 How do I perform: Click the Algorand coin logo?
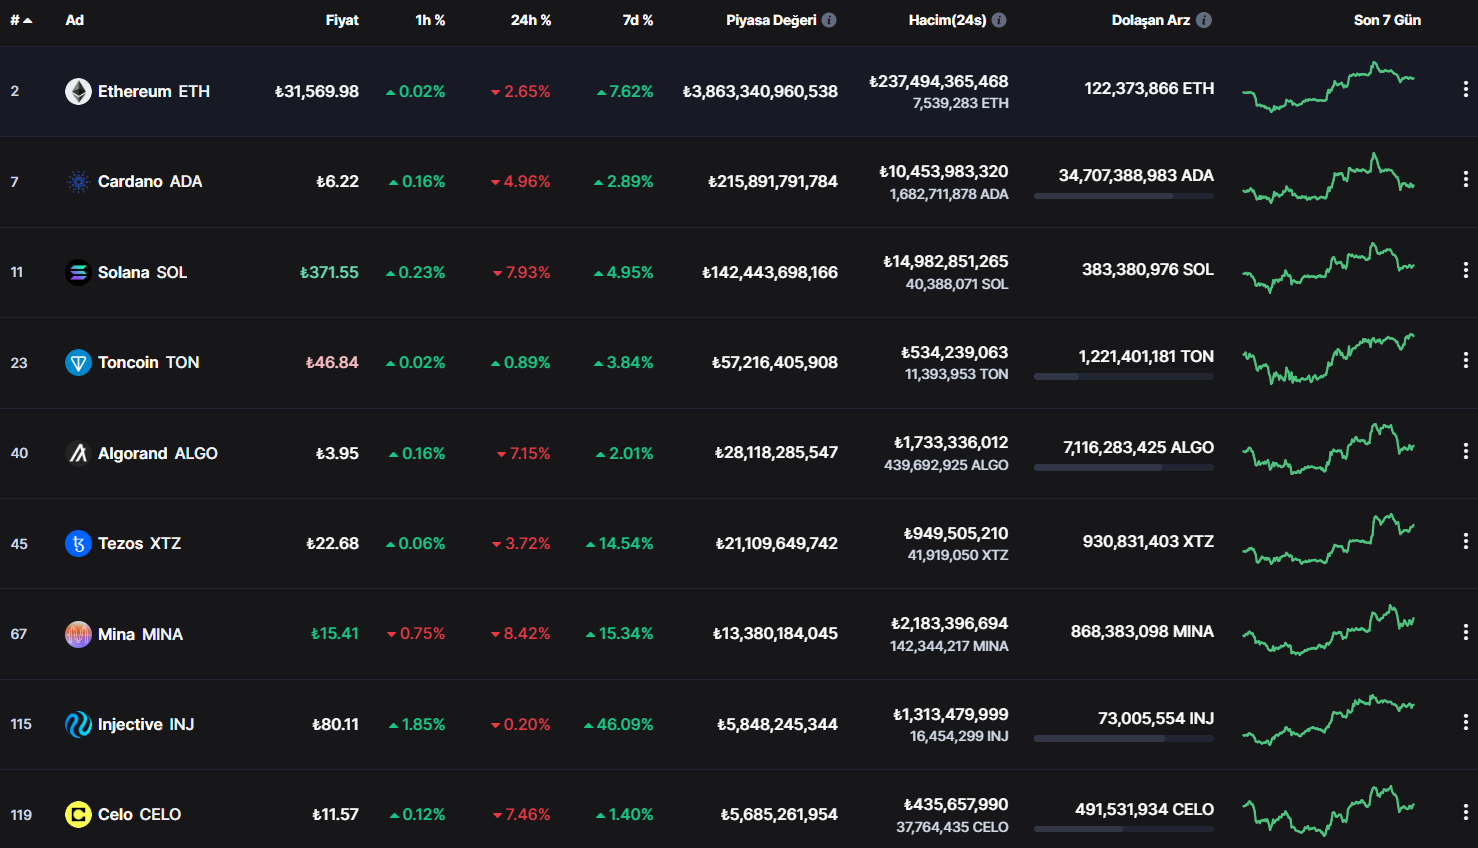click(78, 453)
